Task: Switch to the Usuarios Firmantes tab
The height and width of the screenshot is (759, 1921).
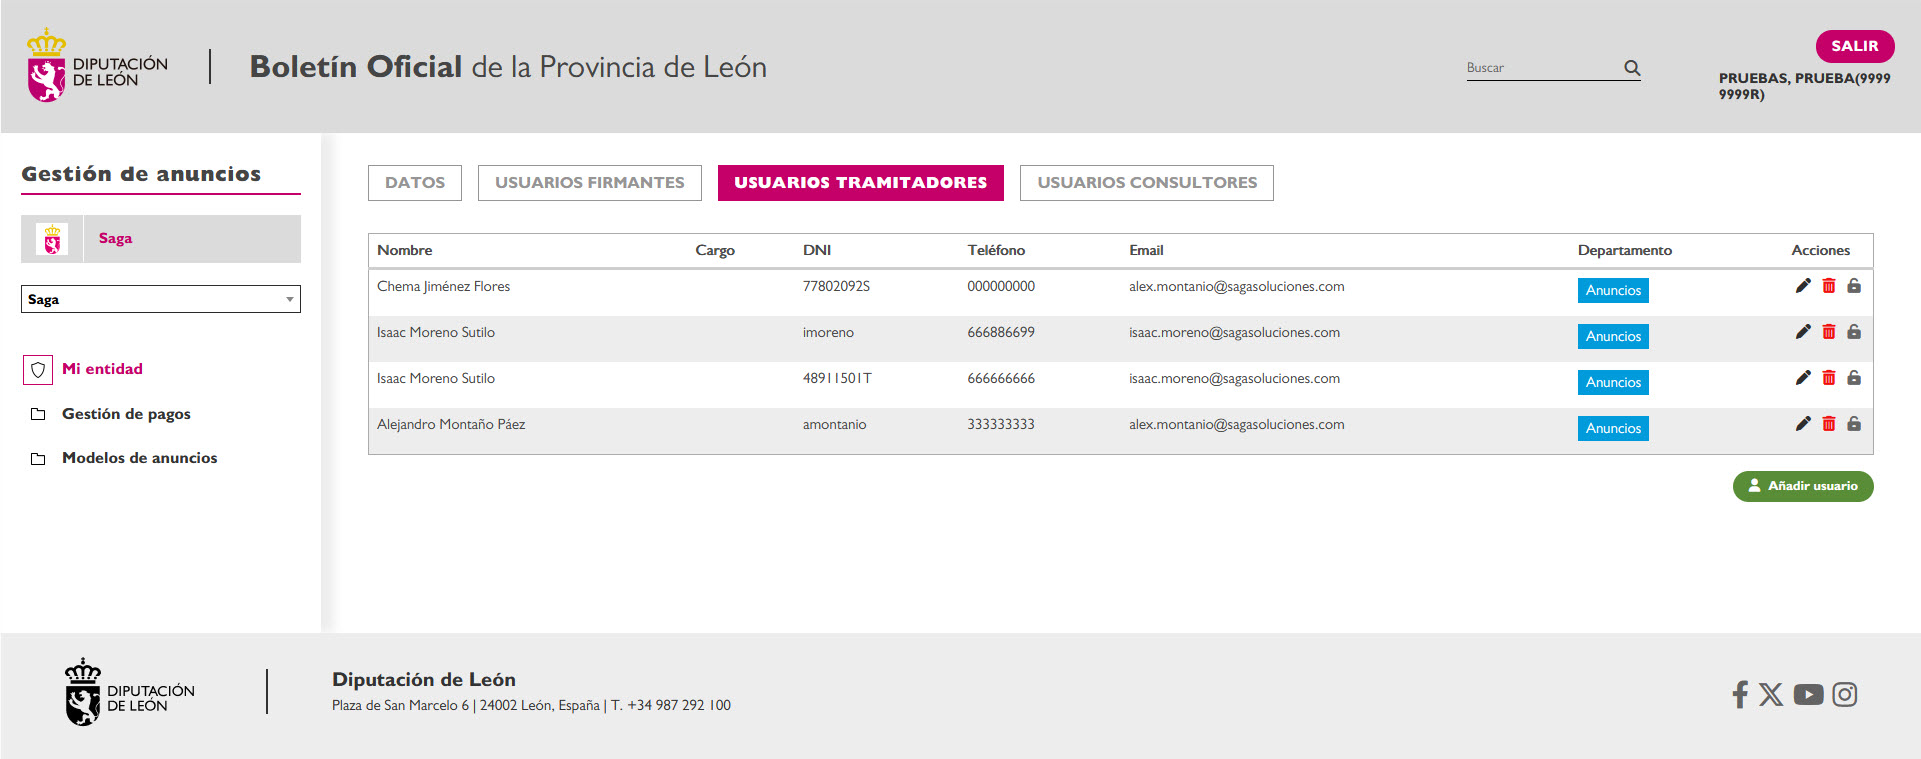Action: 590,183
